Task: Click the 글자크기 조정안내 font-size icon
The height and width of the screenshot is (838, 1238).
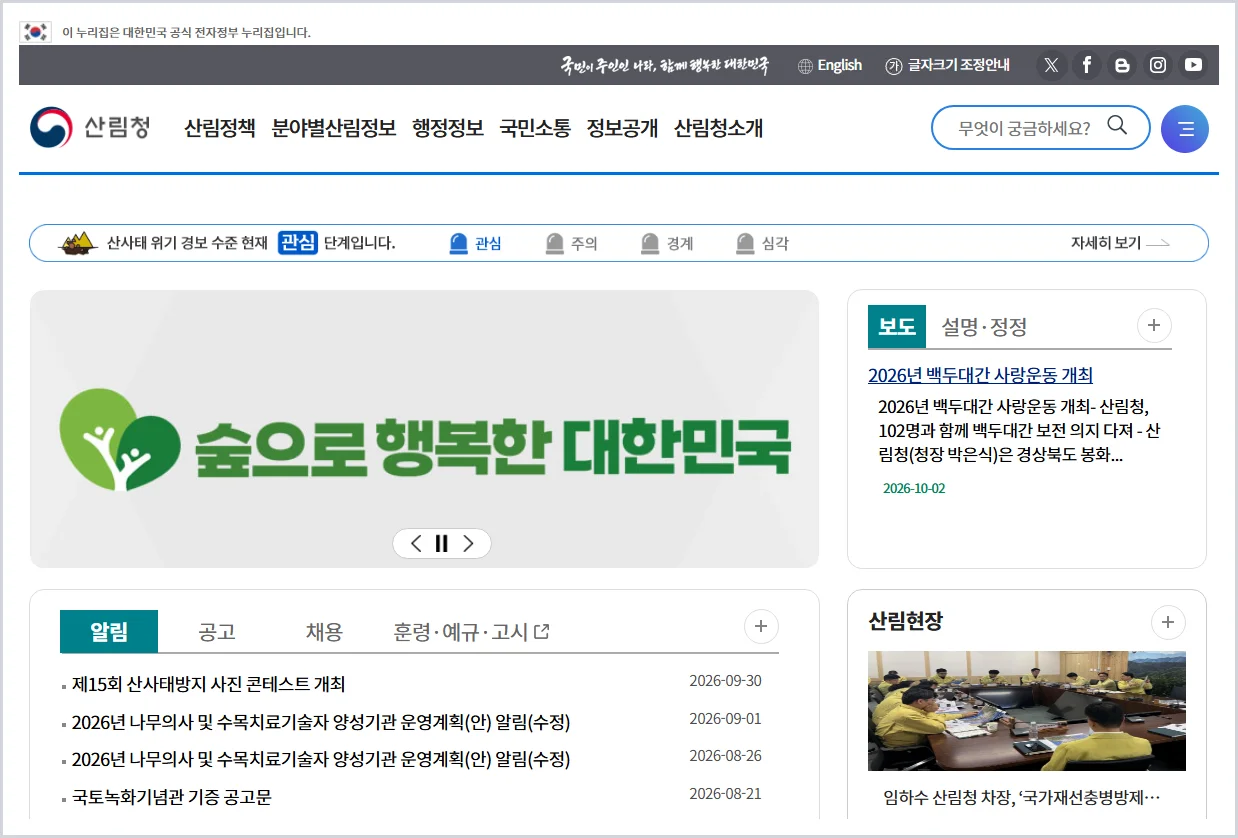Action: pos(894,66)
